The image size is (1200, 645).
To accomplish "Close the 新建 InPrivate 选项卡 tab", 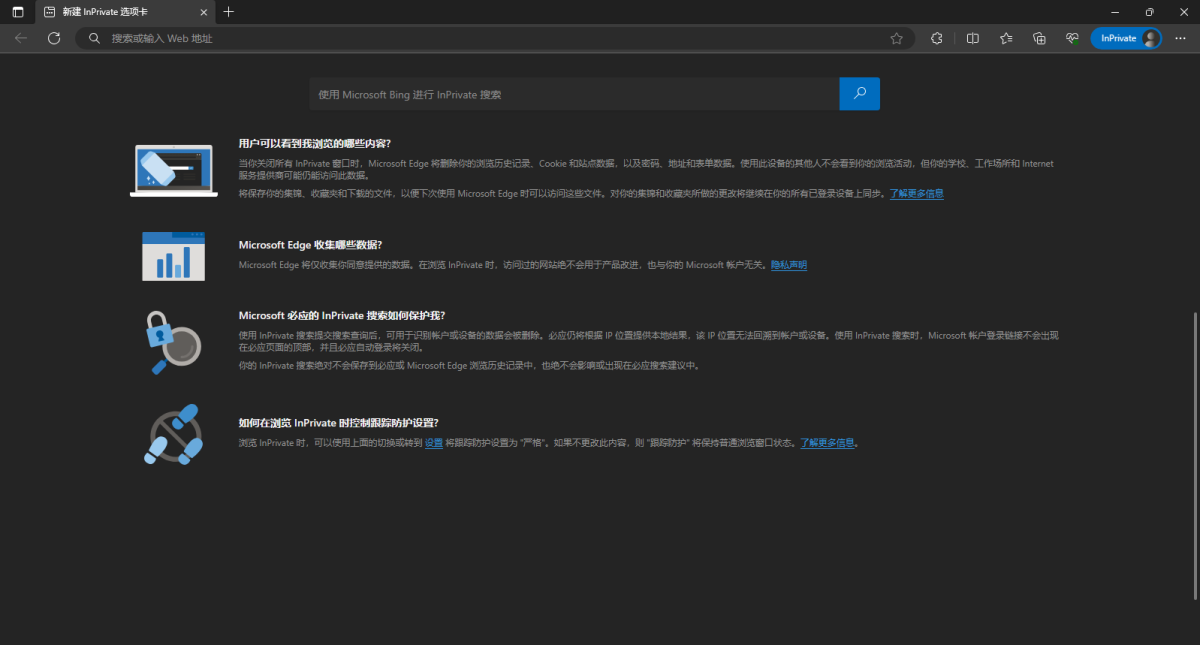I will click(x=204, y=12).
